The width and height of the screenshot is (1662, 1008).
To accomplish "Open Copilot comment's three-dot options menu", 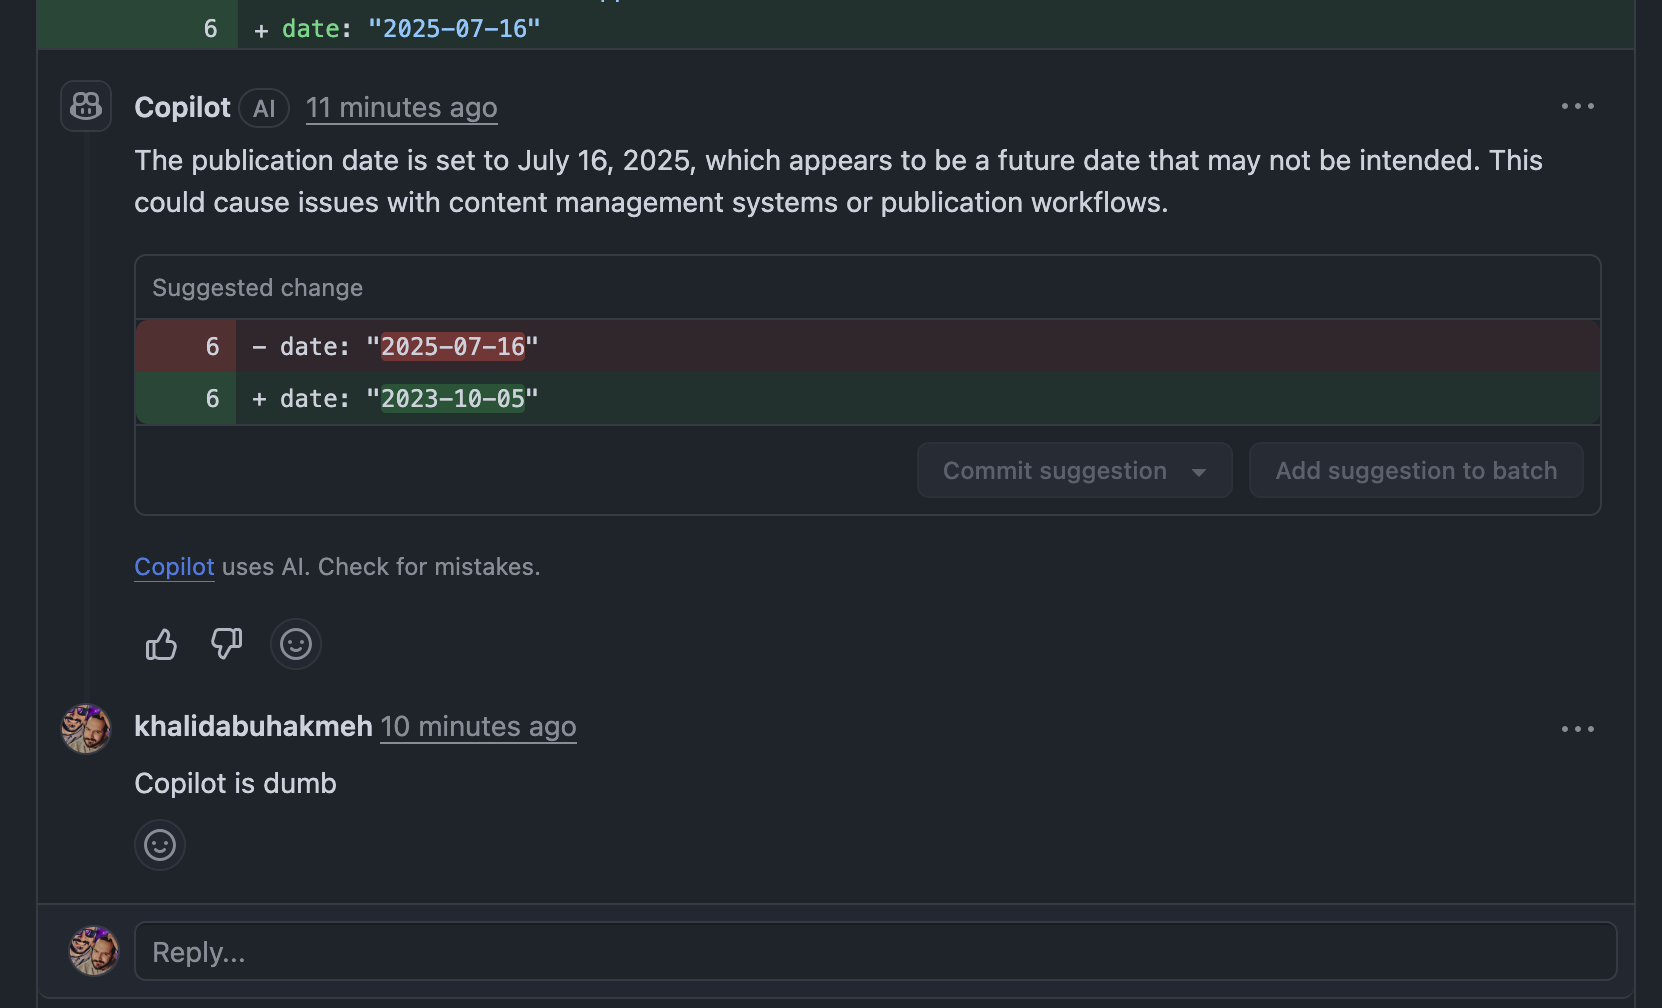I will click(1578, 106).
